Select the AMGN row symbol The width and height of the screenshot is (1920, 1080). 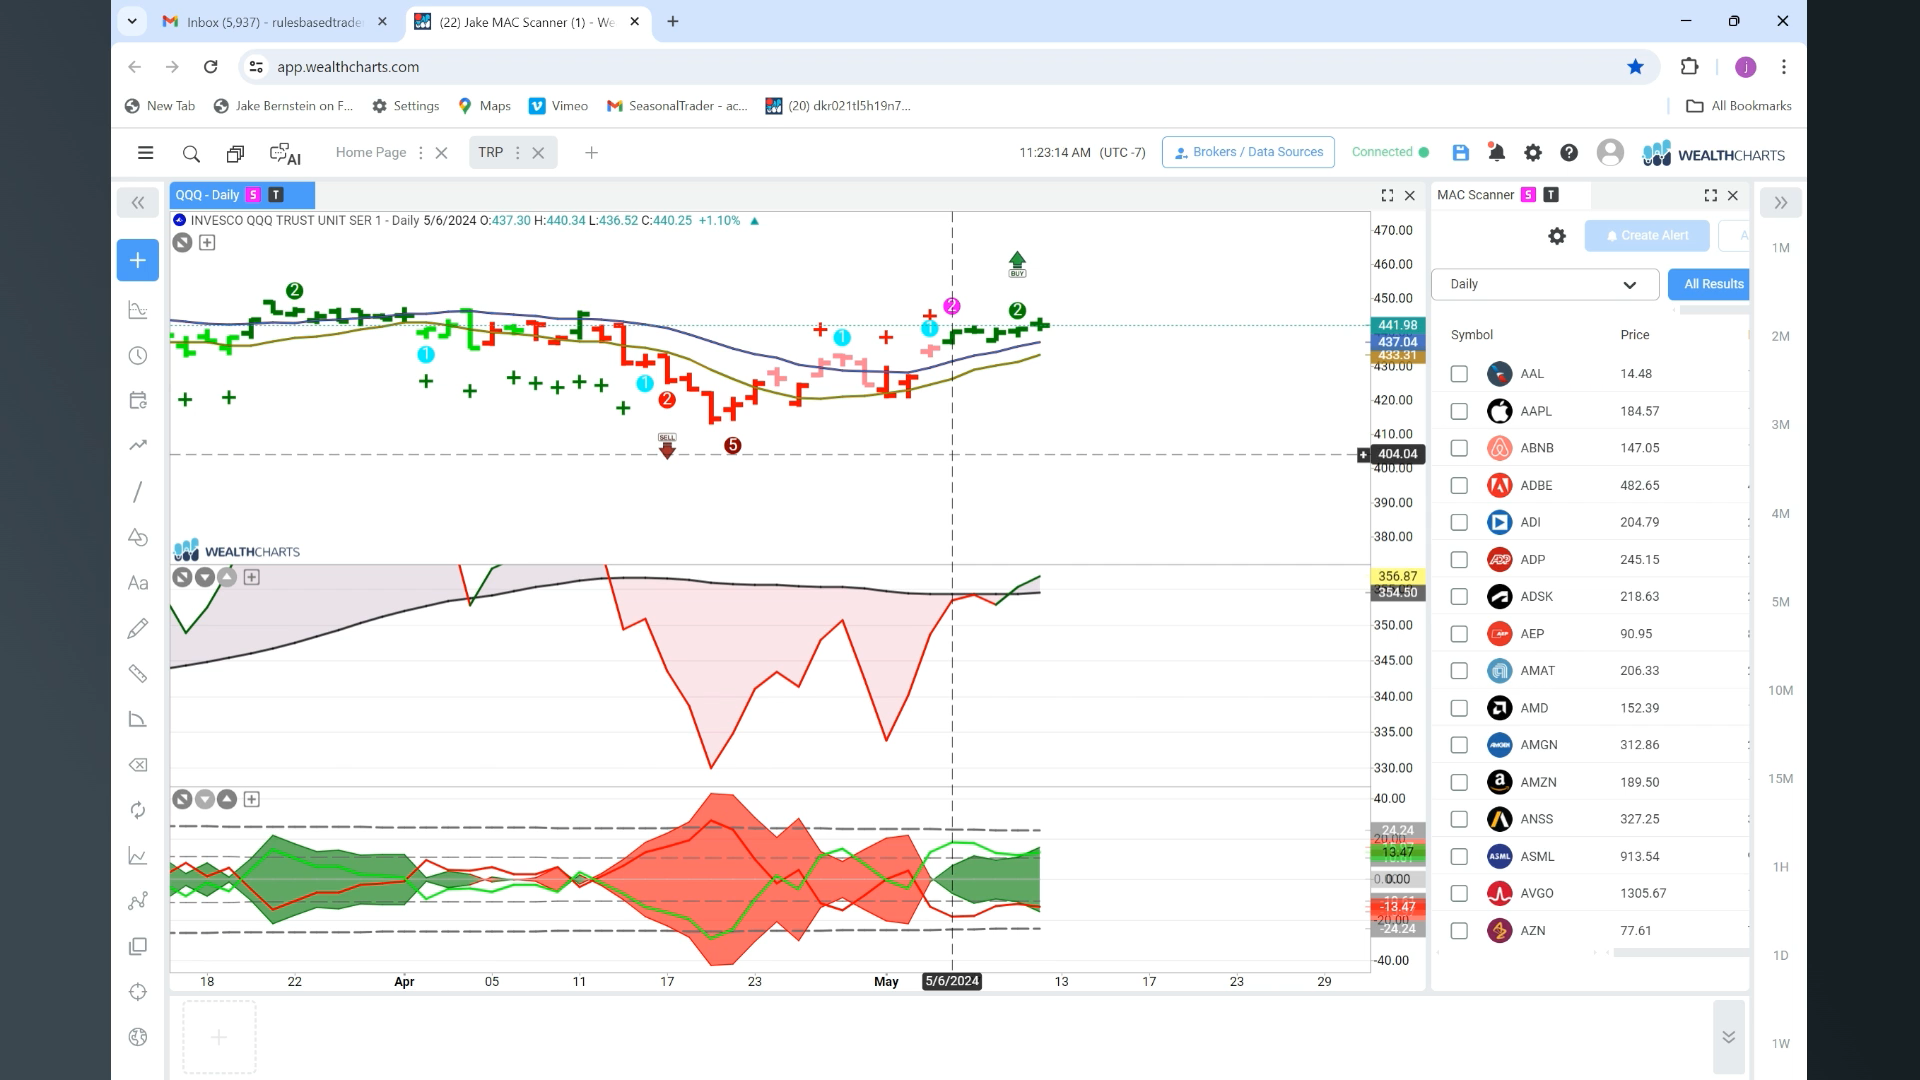click(1539, 745)
